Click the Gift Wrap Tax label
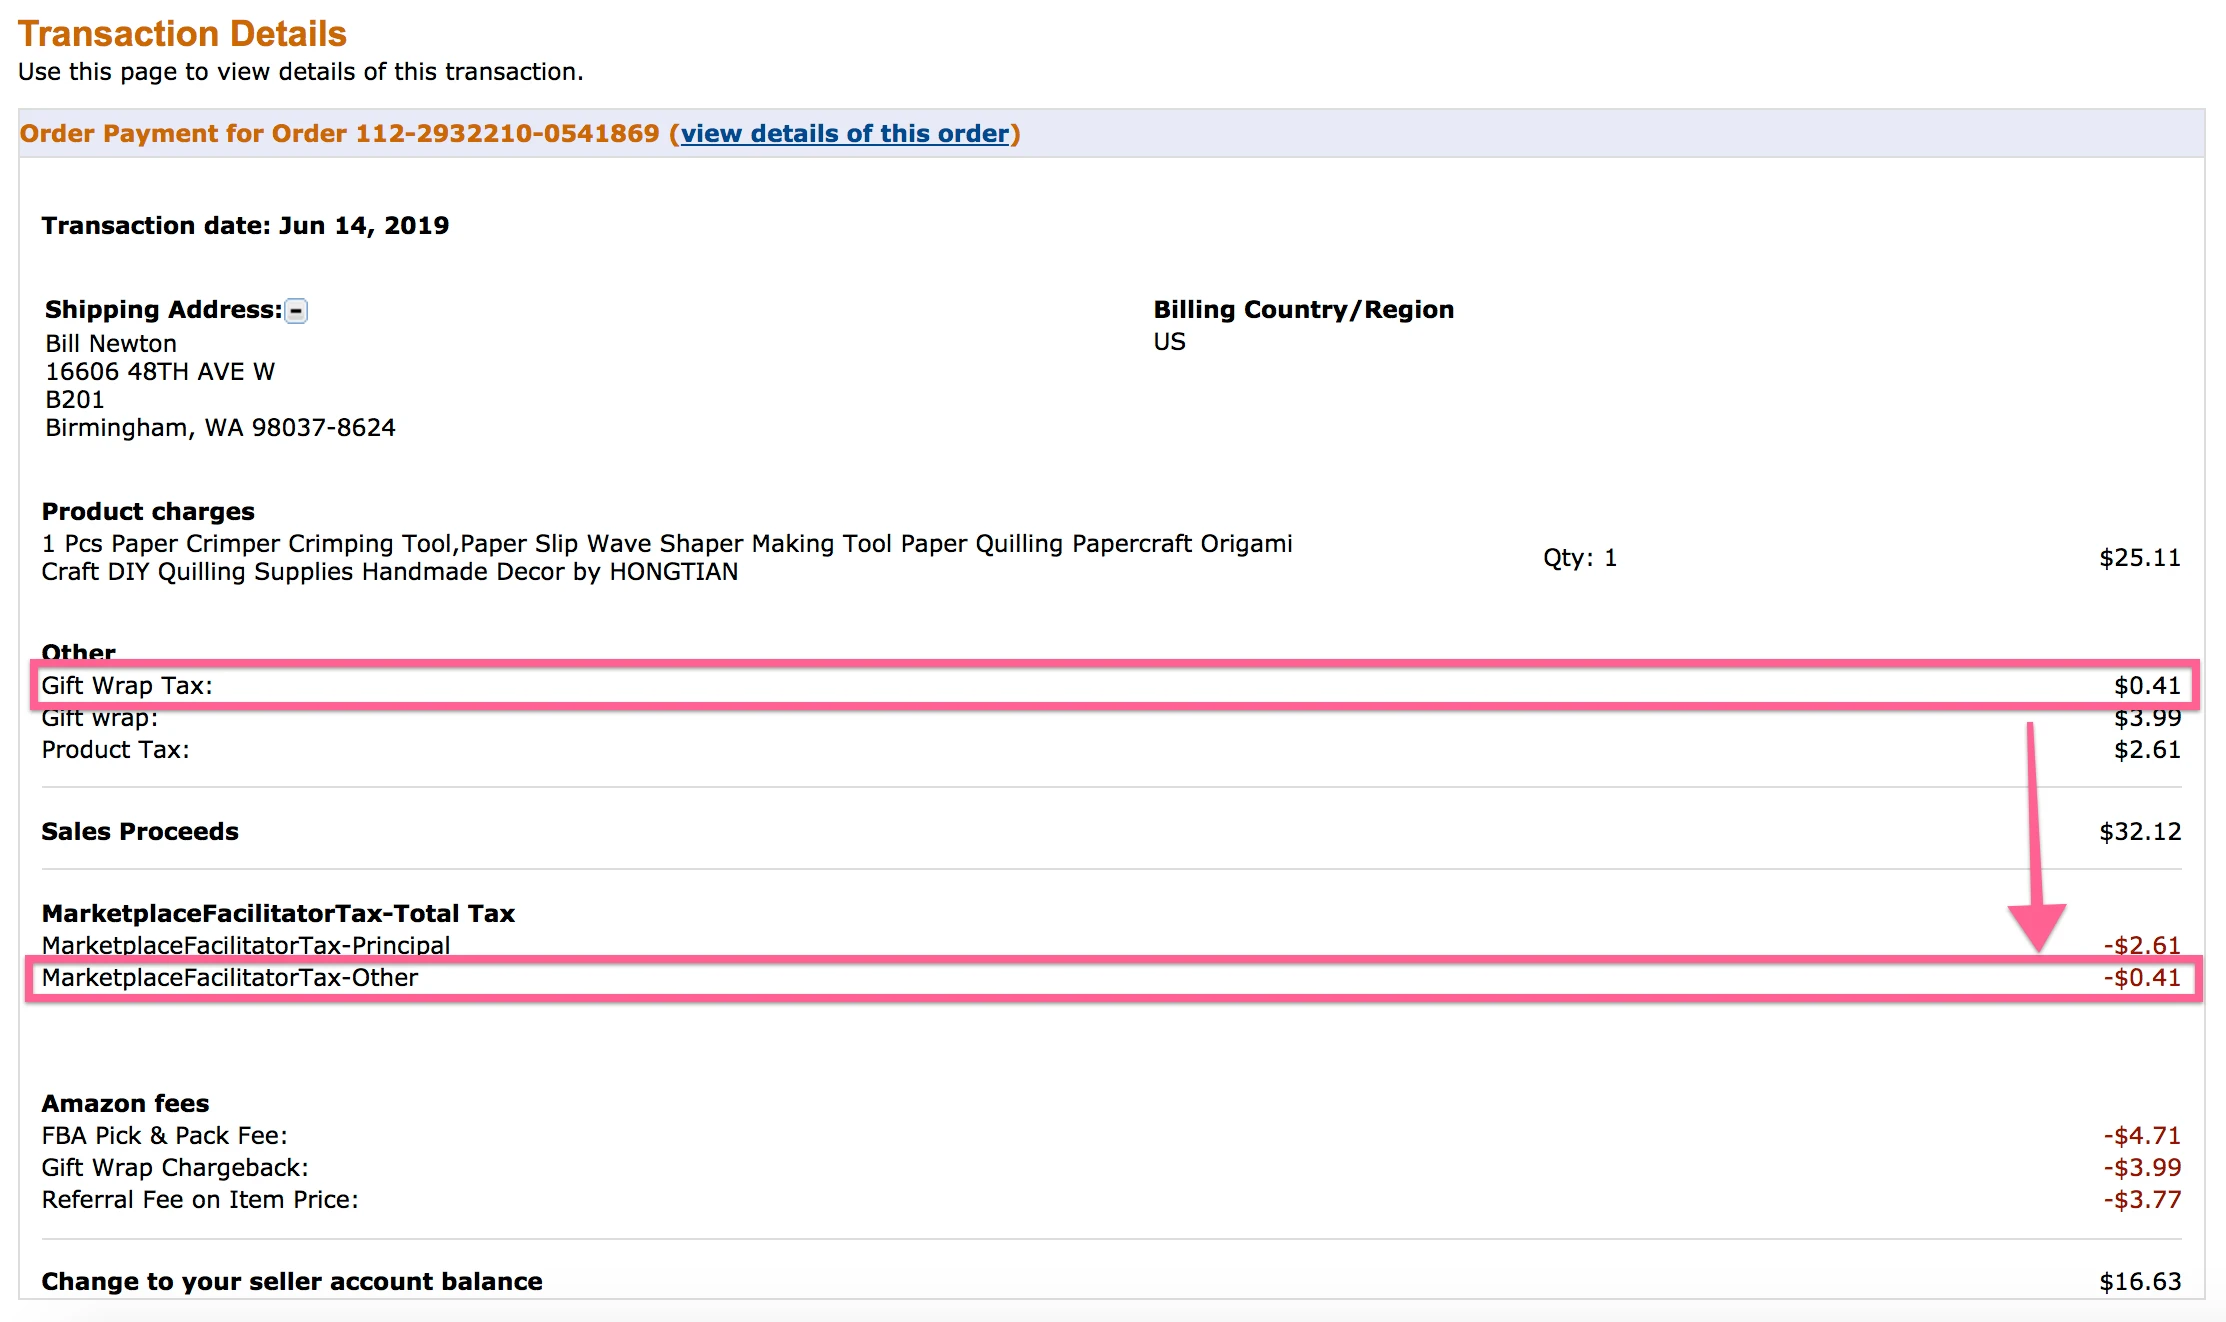The width and height of the screenshot is (2226, 1322). pyautogui.click(x=127, y=686)
